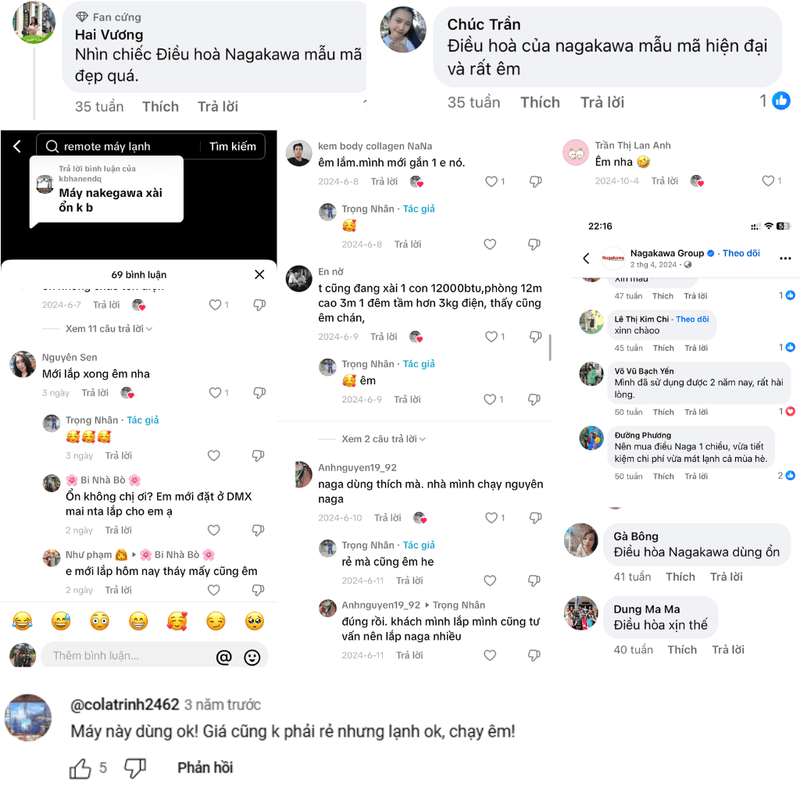Click the Thêm bình luận input field
The height and width of the screenshot is (800, 800).
128,656
